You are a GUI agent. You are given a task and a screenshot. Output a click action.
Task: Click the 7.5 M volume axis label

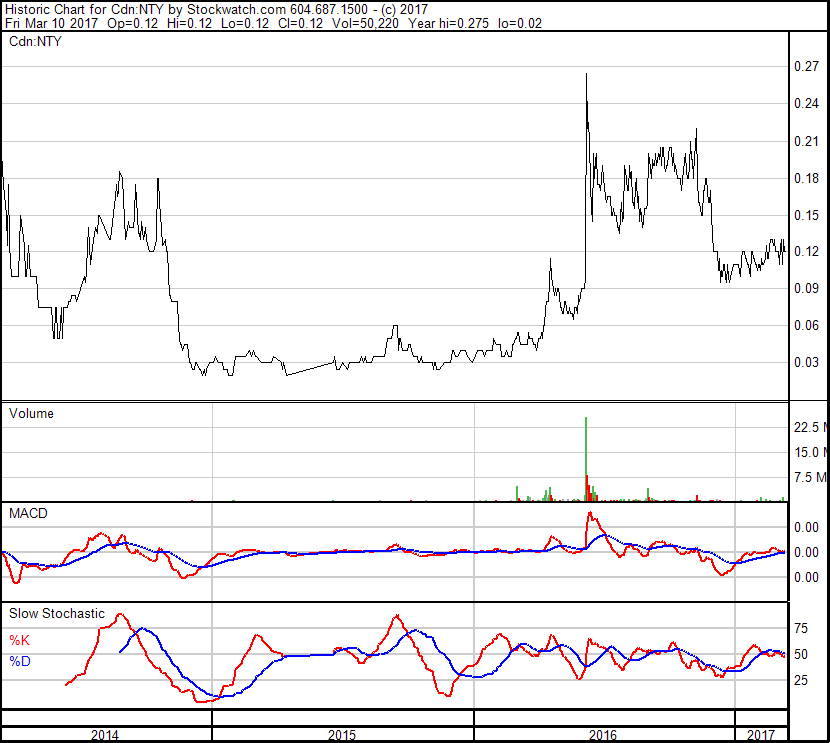click(x=810, y=477)
